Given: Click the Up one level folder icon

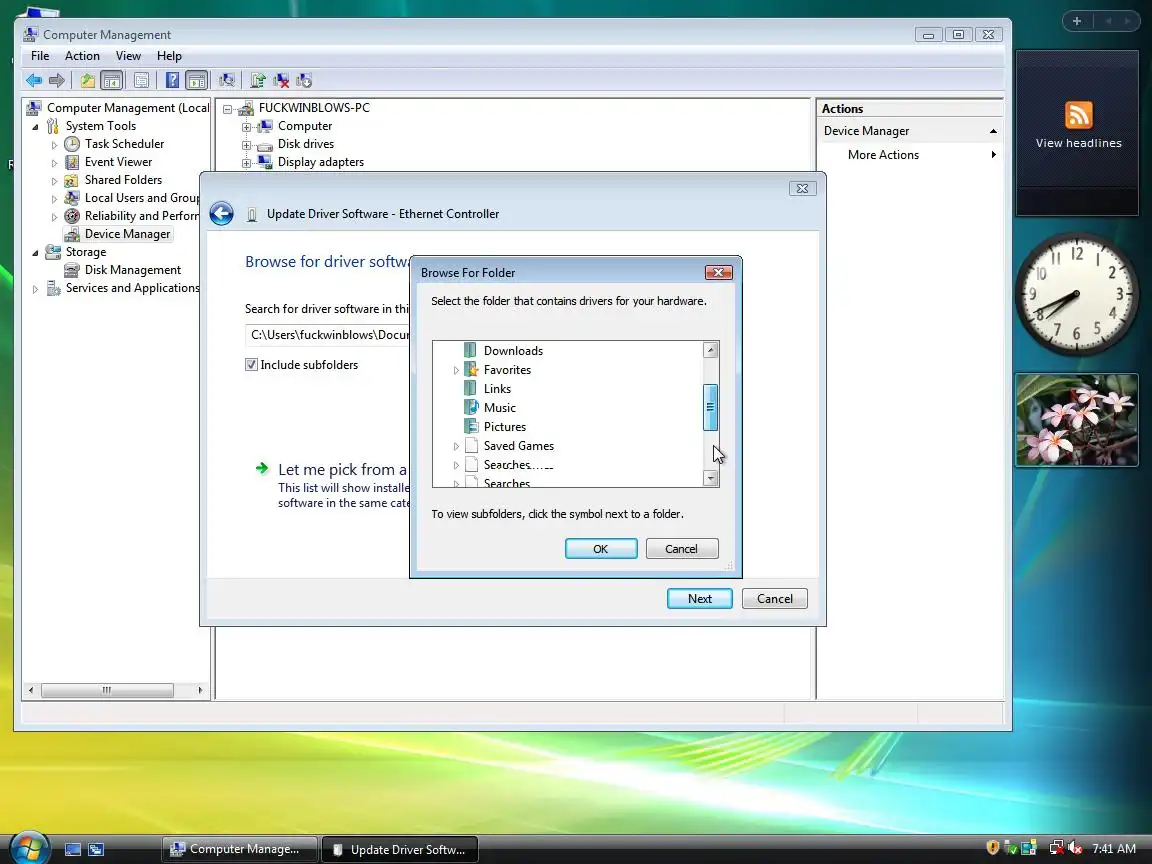Looking at the screenshot, I should (x=87, y=81).
